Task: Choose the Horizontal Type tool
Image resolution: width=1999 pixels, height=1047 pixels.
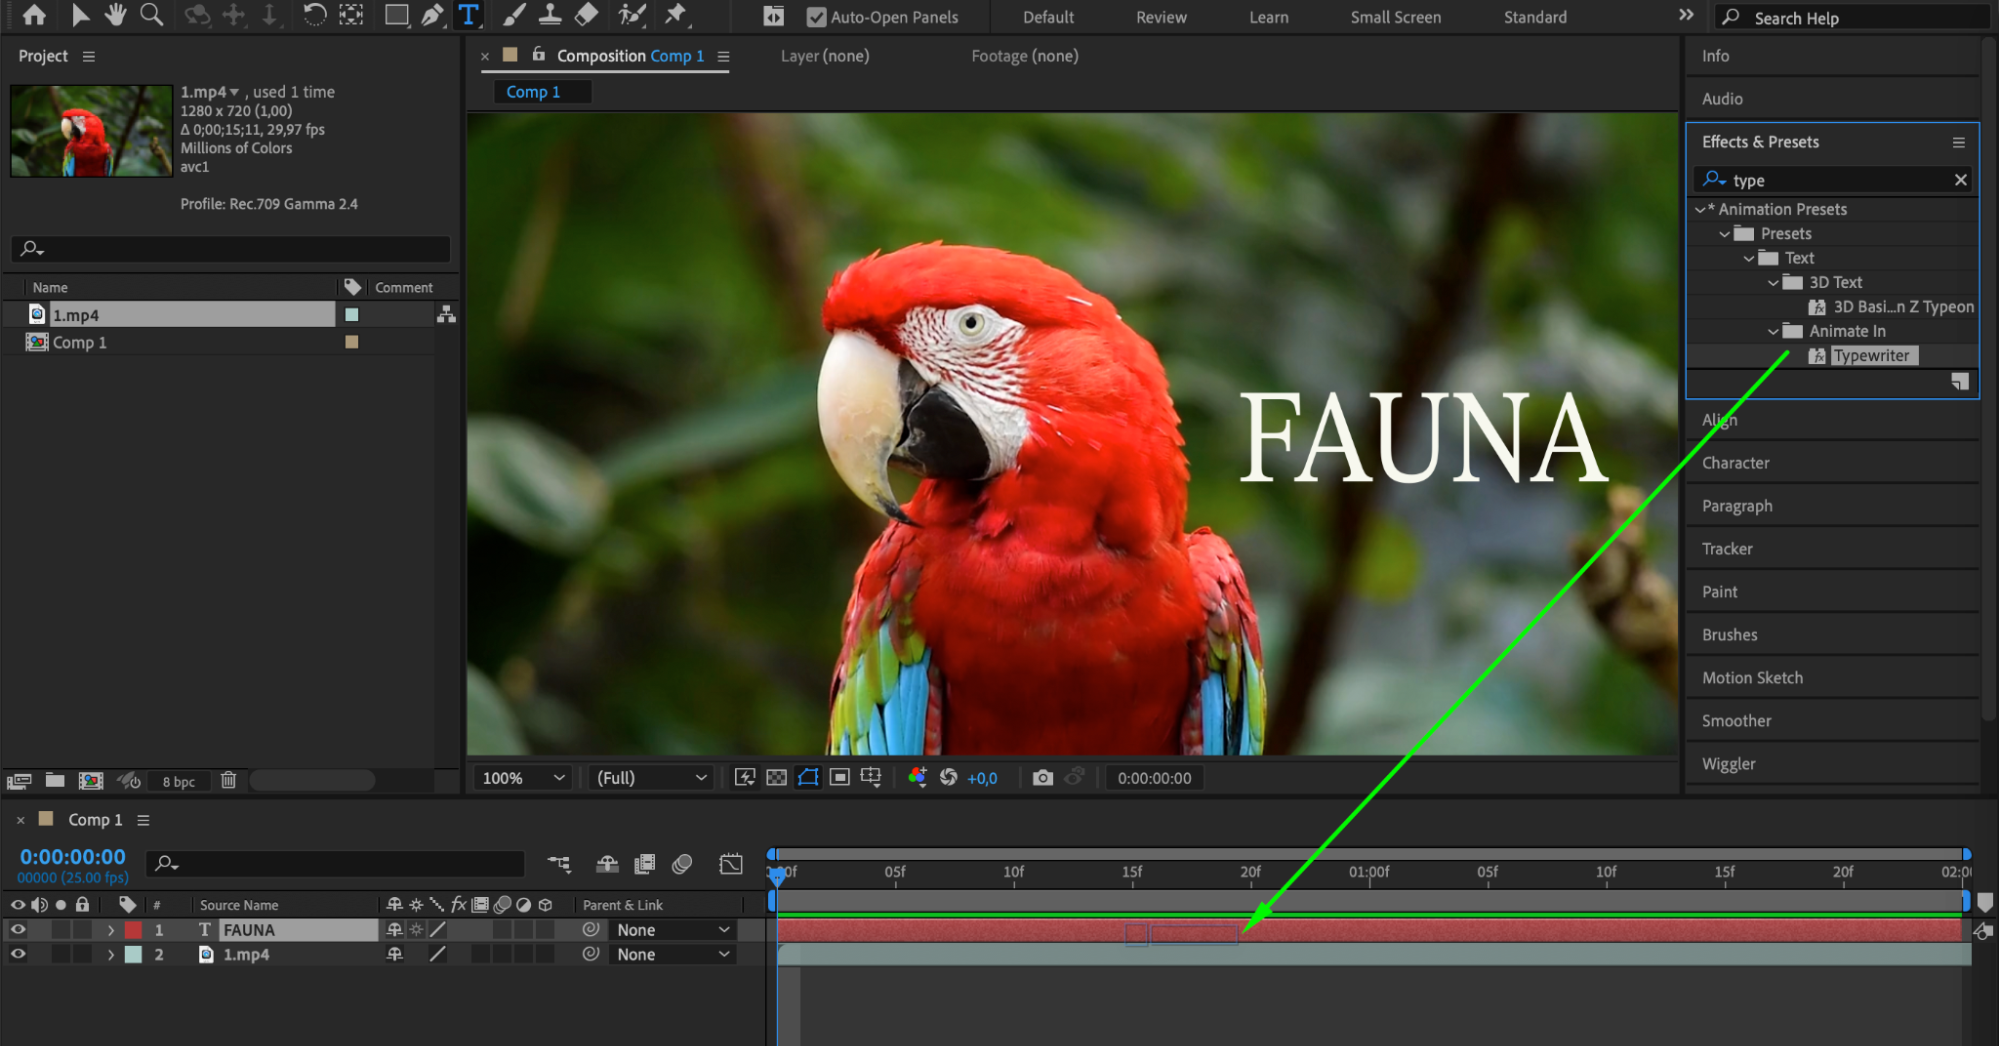Action: pos(468,15)
